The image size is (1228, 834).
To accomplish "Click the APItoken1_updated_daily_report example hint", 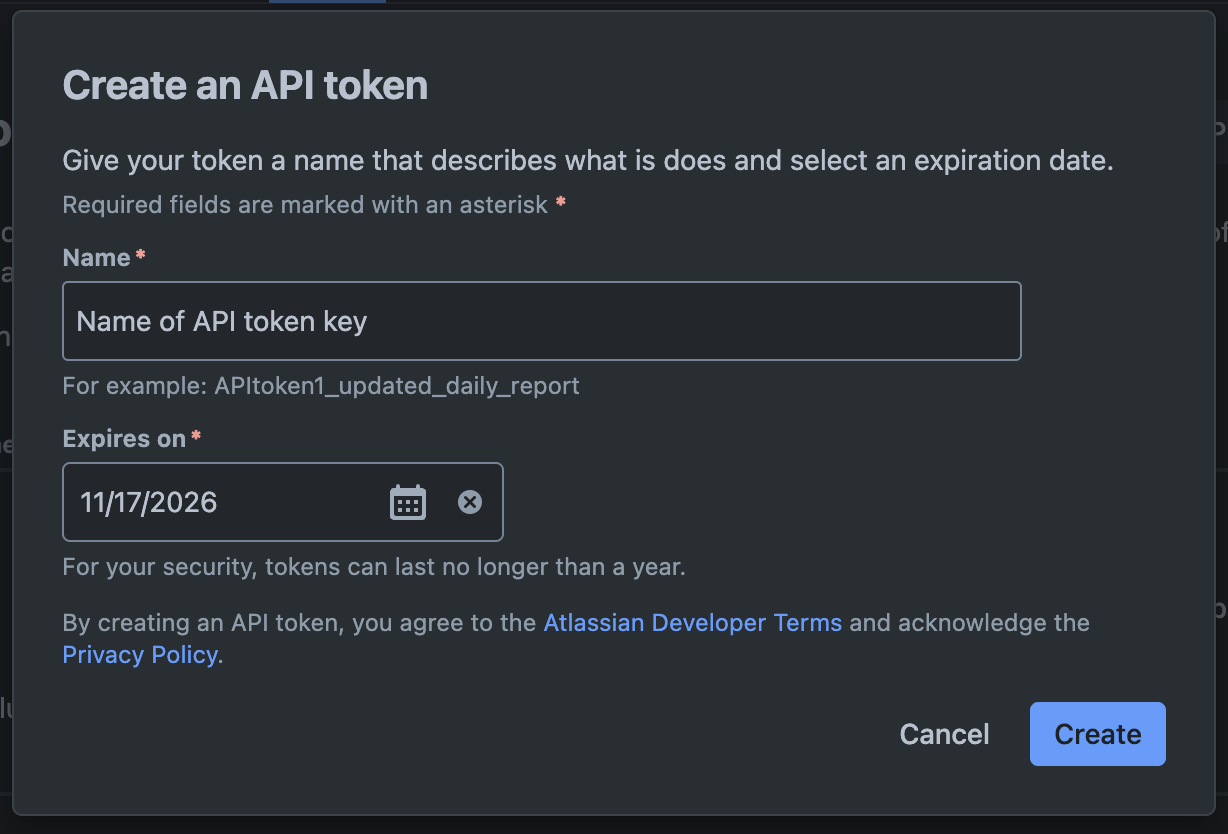I will tap(320, 385).
